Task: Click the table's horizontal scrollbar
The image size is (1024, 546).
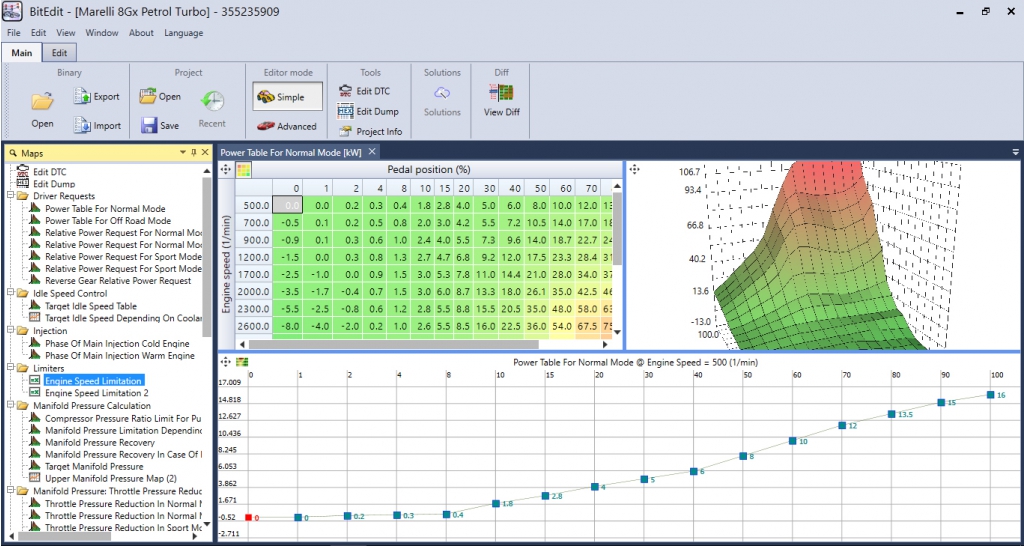Action: click(393, 344)
